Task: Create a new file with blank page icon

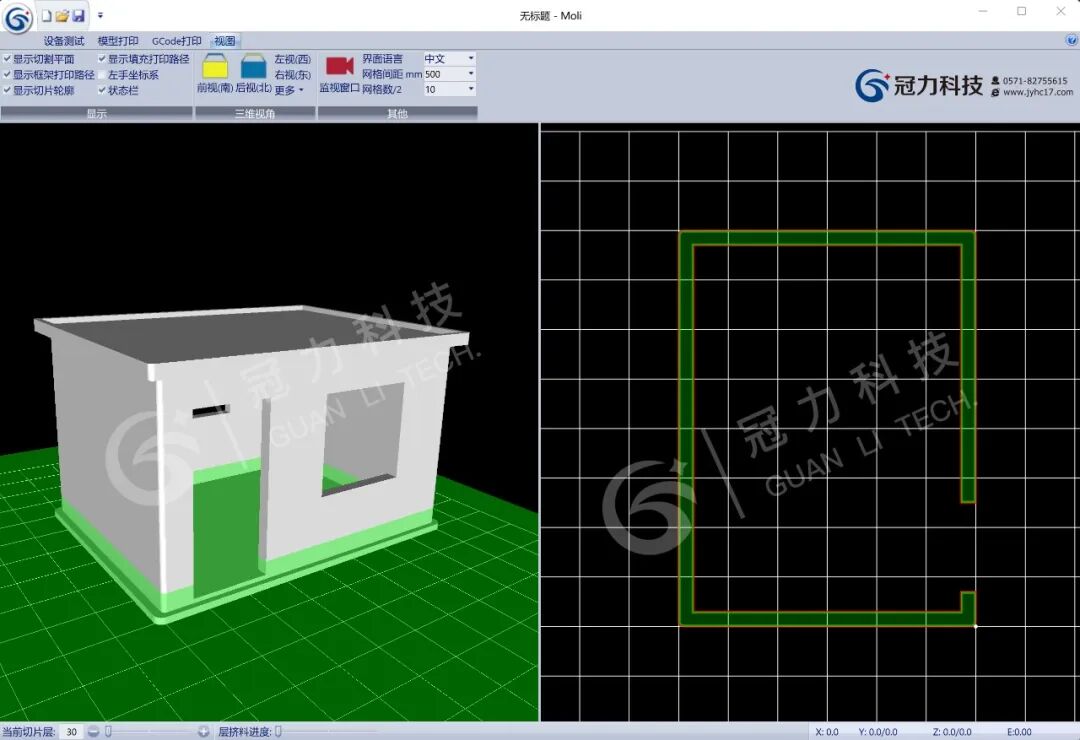Action: point(46,15)
